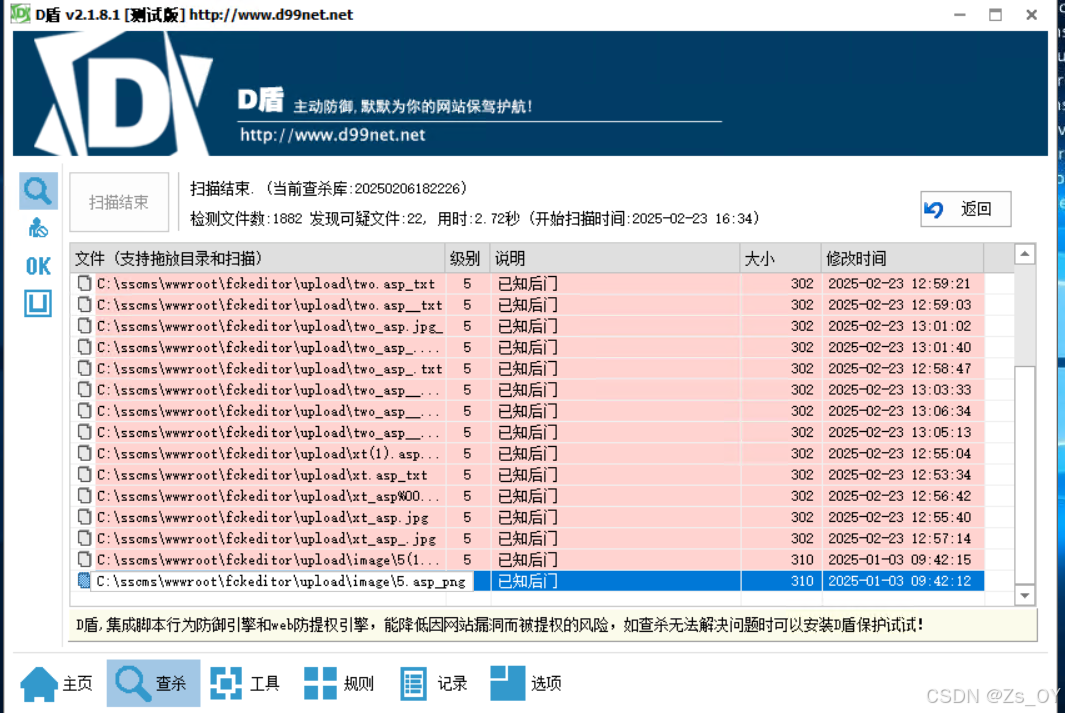This screenshot has width=1065, height=713.
Task: Tick checkbox for row modified 13:06:34
Action: coord(84,411)
